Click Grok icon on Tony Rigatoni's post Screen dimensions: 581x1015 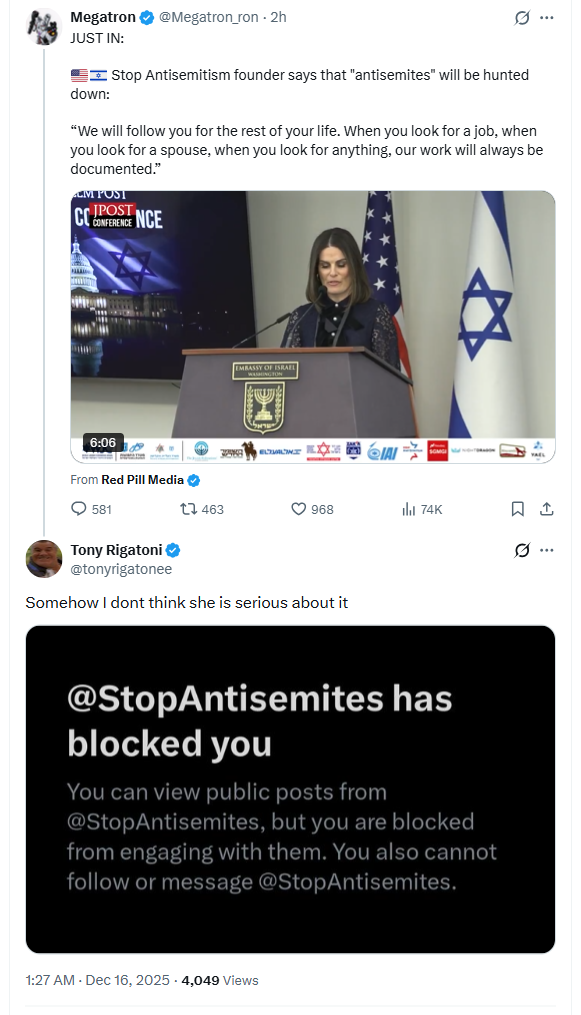click(x=522, y=550)
